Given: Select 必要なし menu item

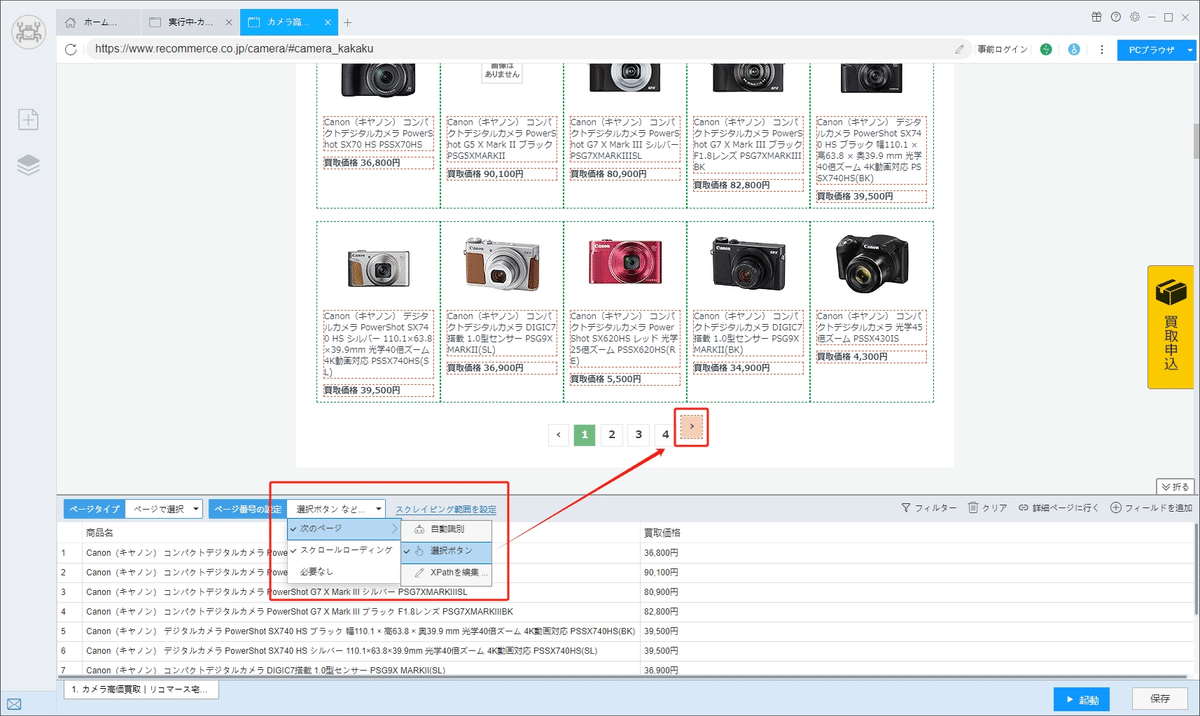Looking at the screenshot, I should click(x=342, y=572).
